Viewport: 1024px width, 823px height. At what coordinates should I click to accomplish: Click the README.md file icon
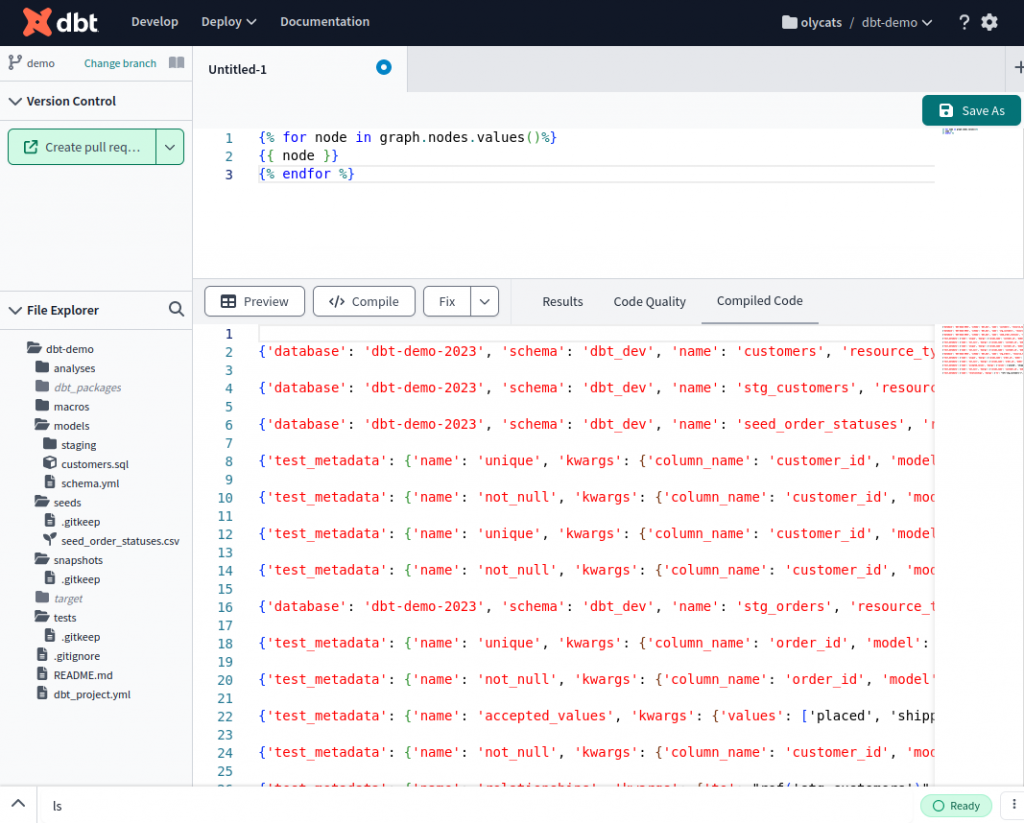(x=42, y=674)
